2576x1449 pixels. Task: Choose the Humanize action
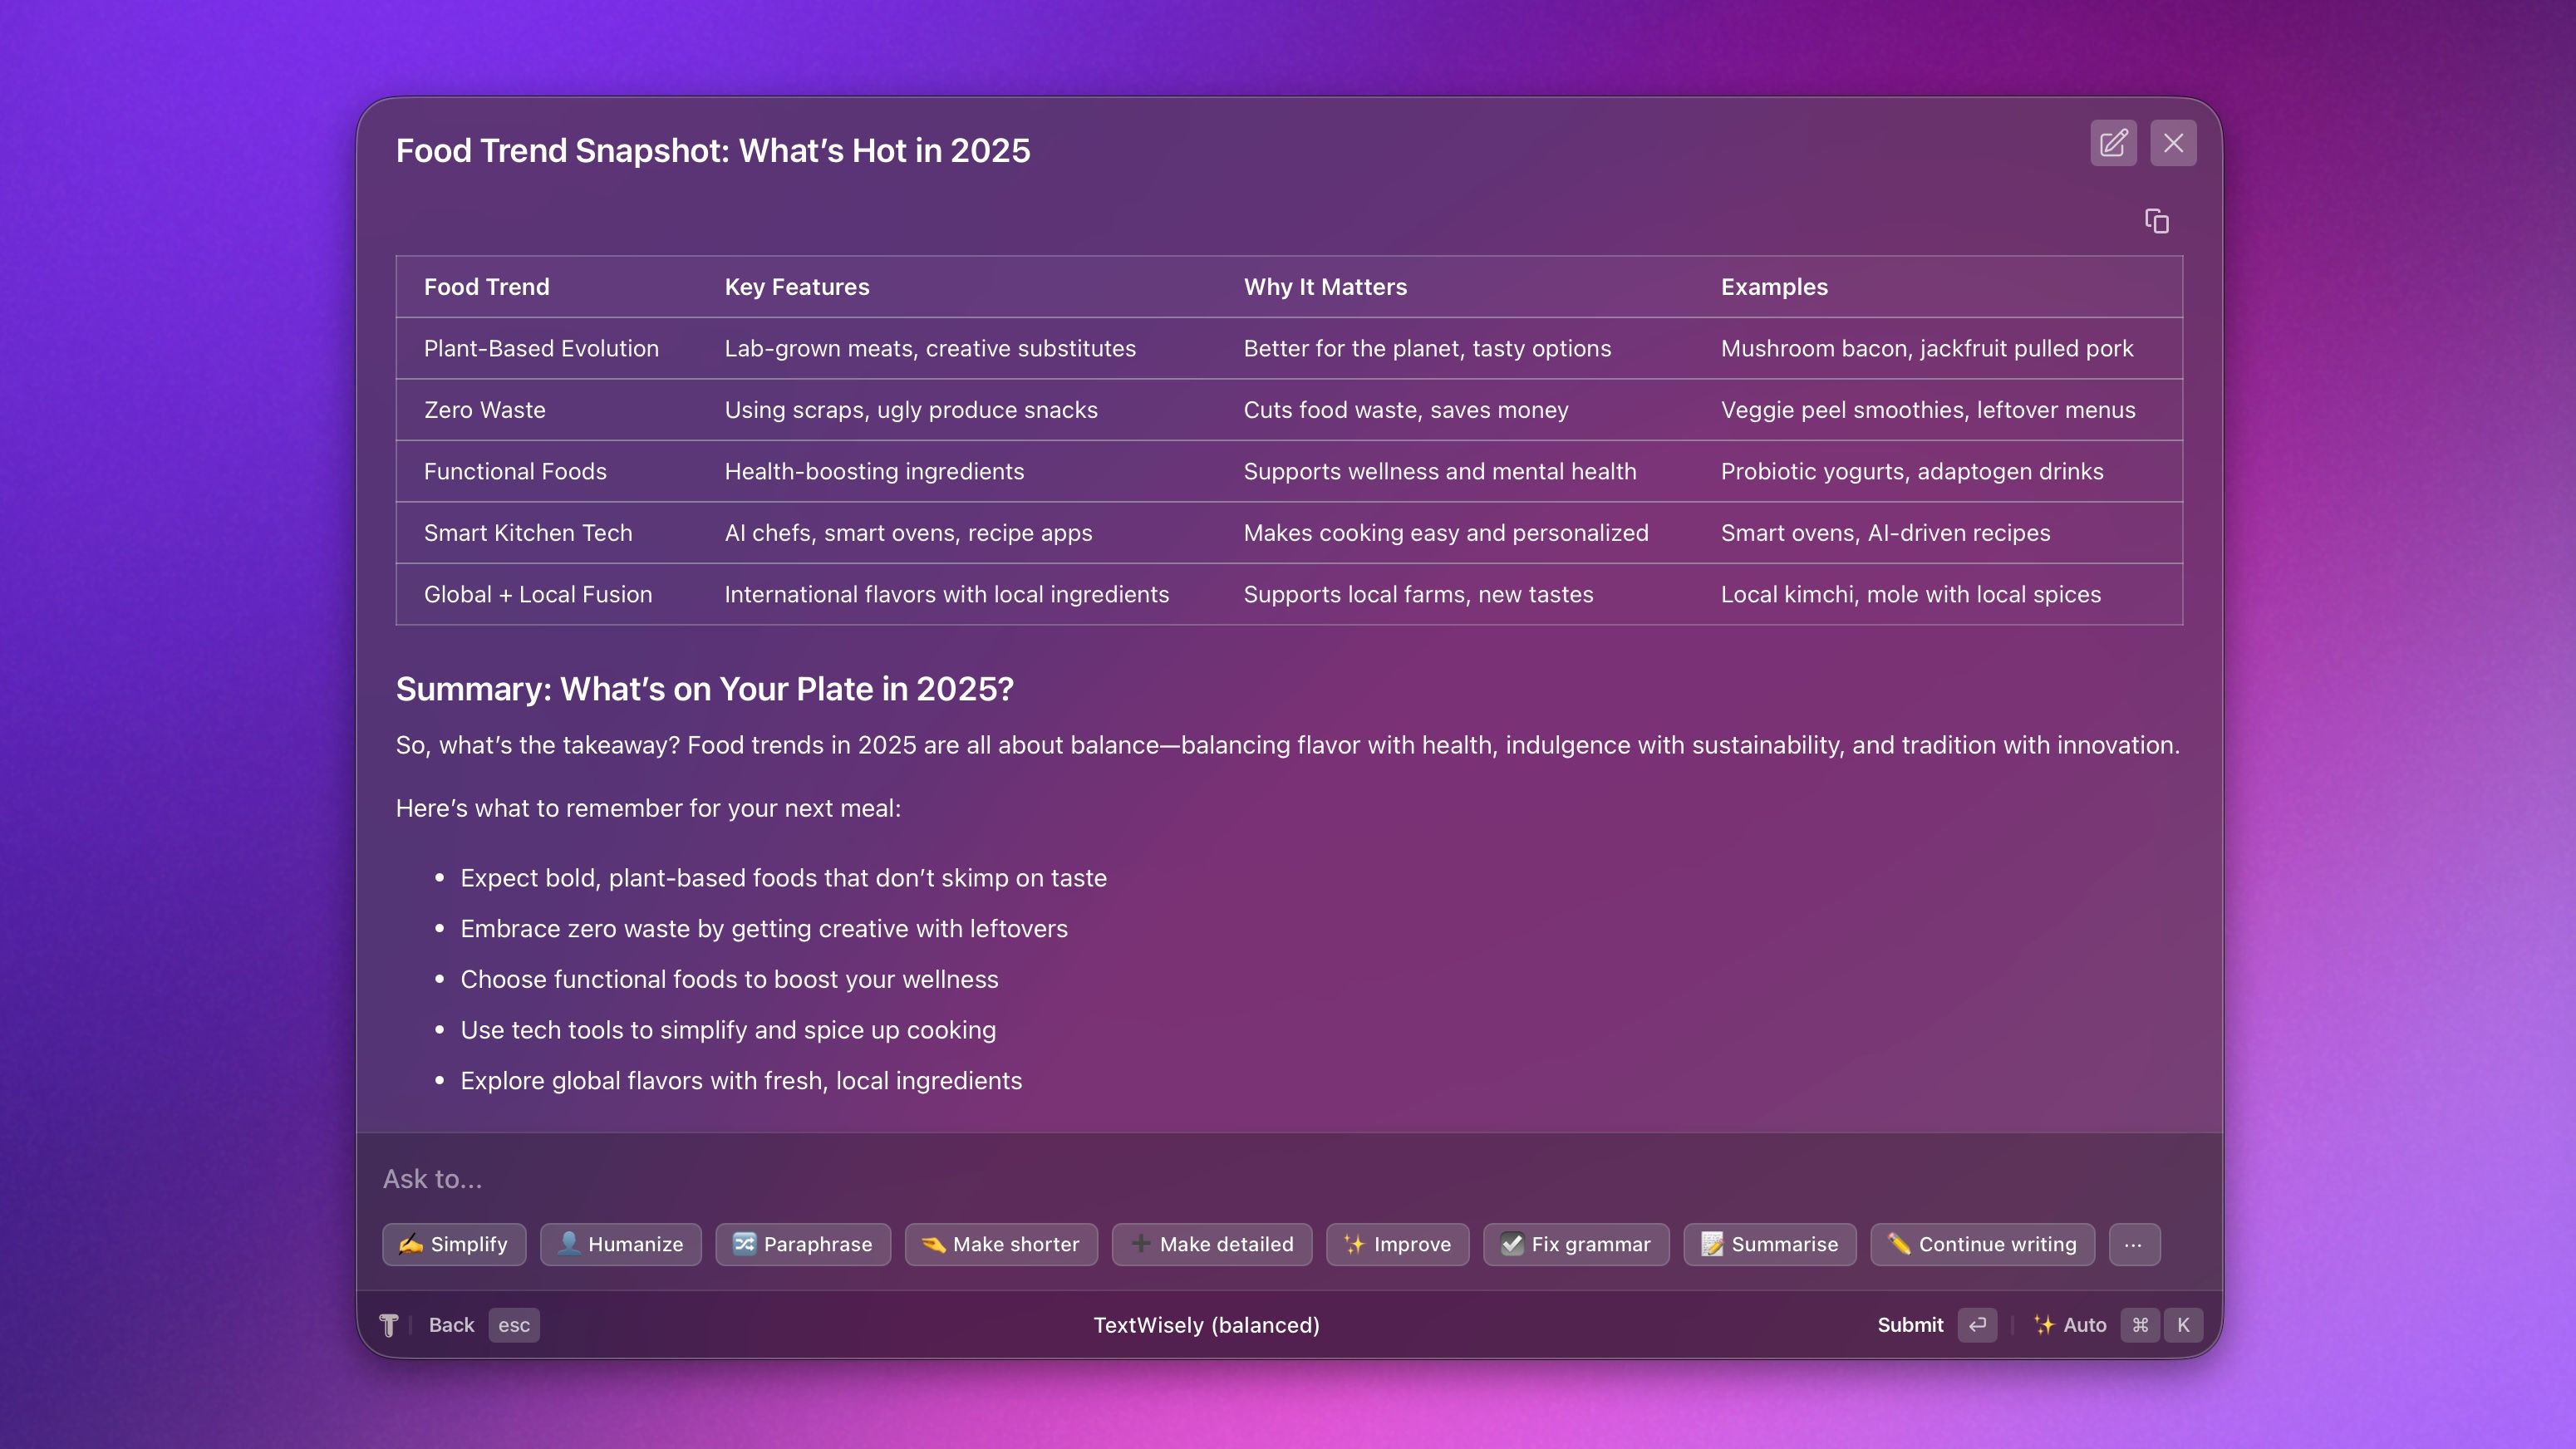coord(620,1245)
